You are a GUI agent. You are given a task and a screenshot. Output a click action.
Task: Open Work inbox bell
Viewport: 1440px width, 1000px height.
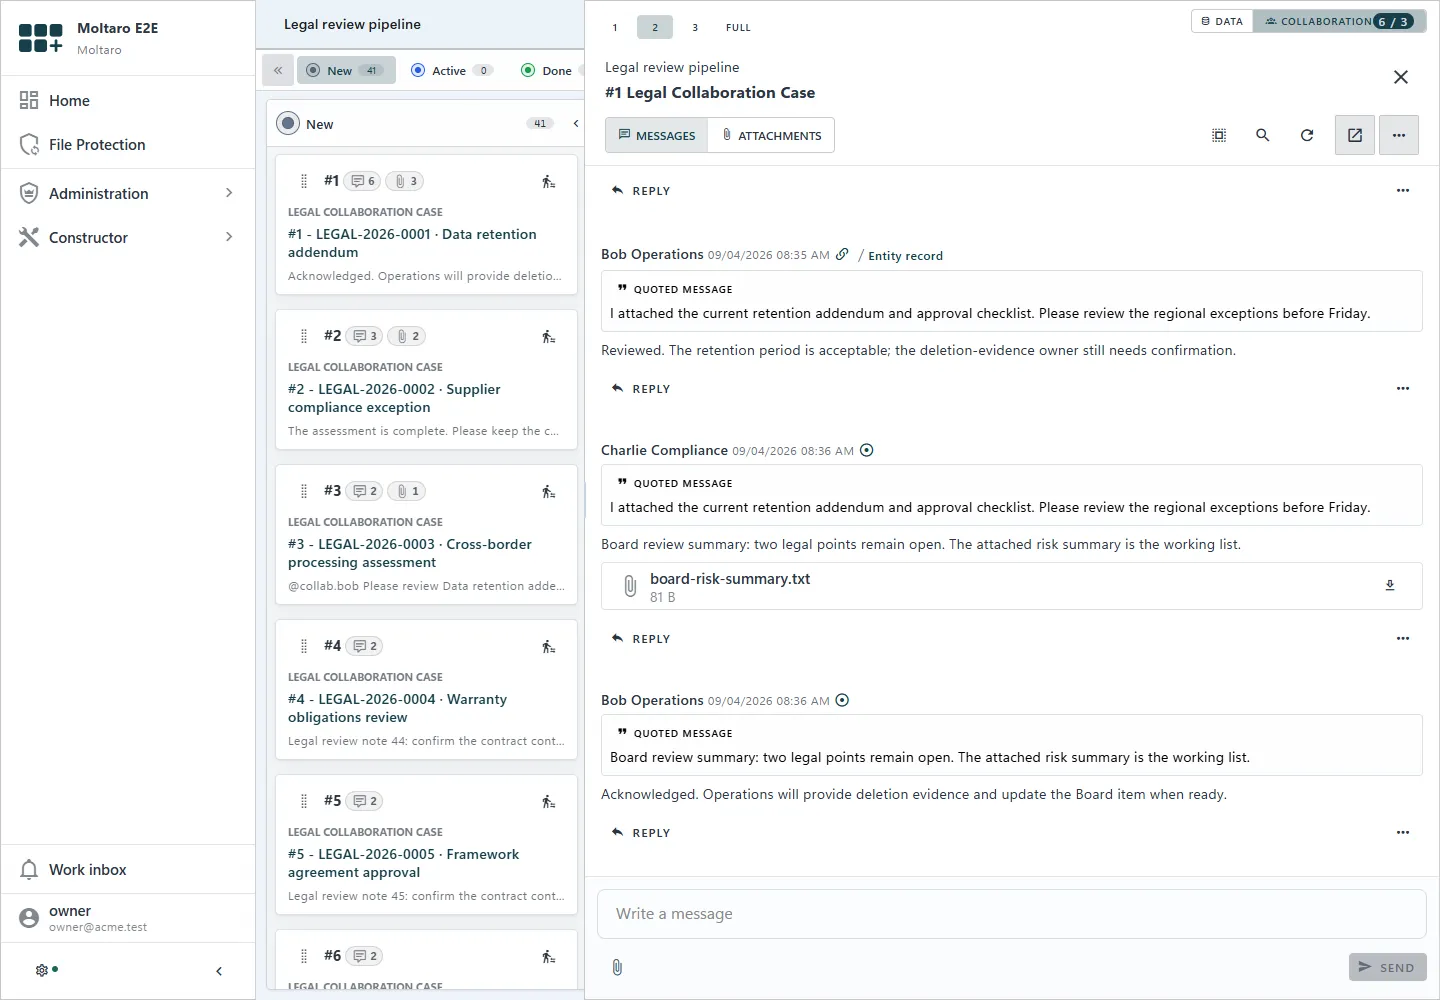coord(30,870)
